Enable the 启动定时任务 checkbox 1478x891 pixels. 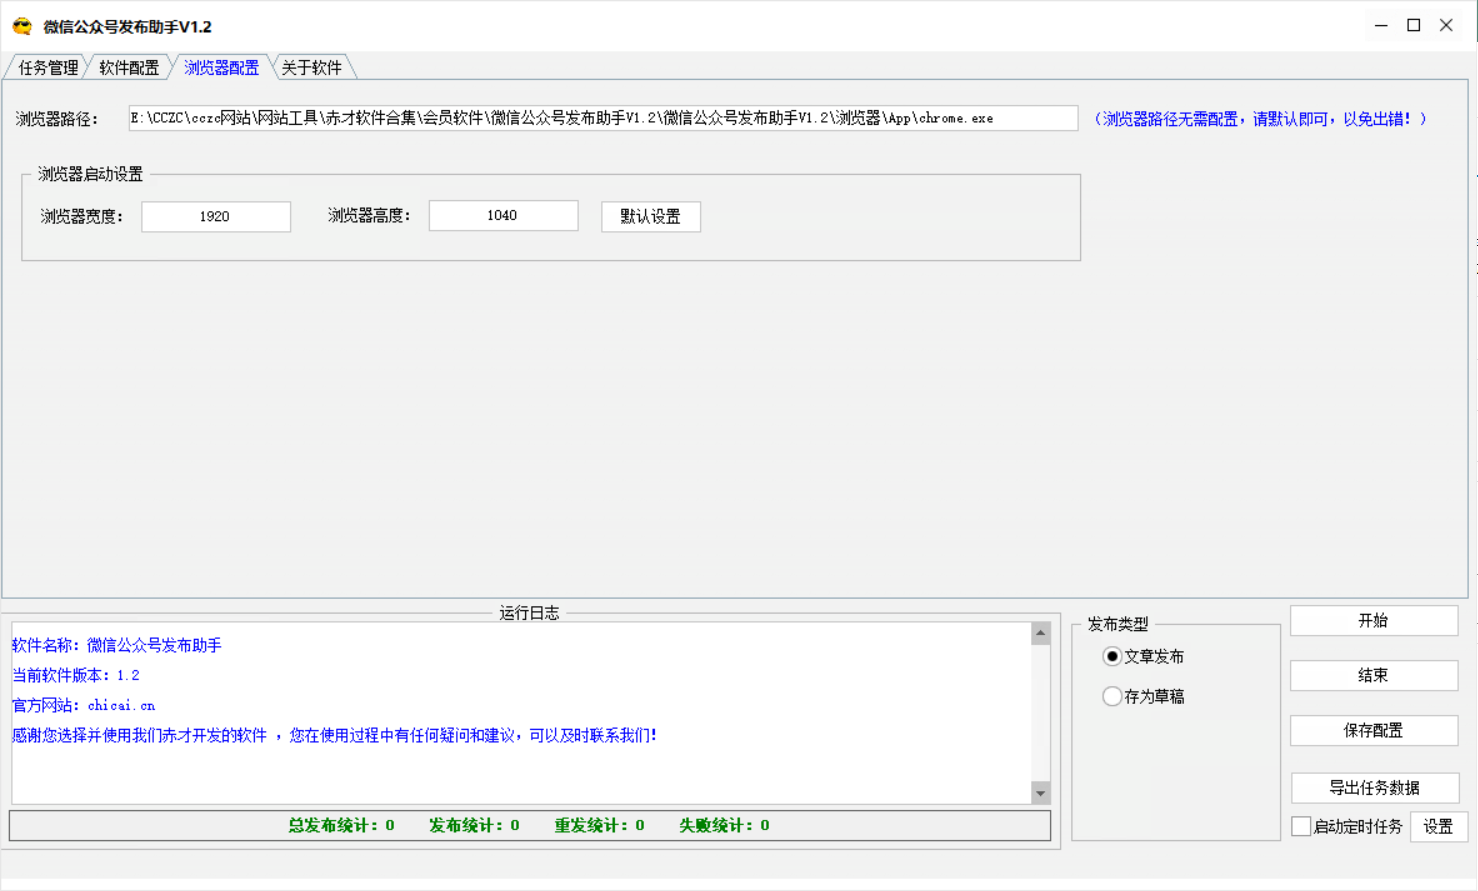pyautogui.click(x=1301, y=826)
